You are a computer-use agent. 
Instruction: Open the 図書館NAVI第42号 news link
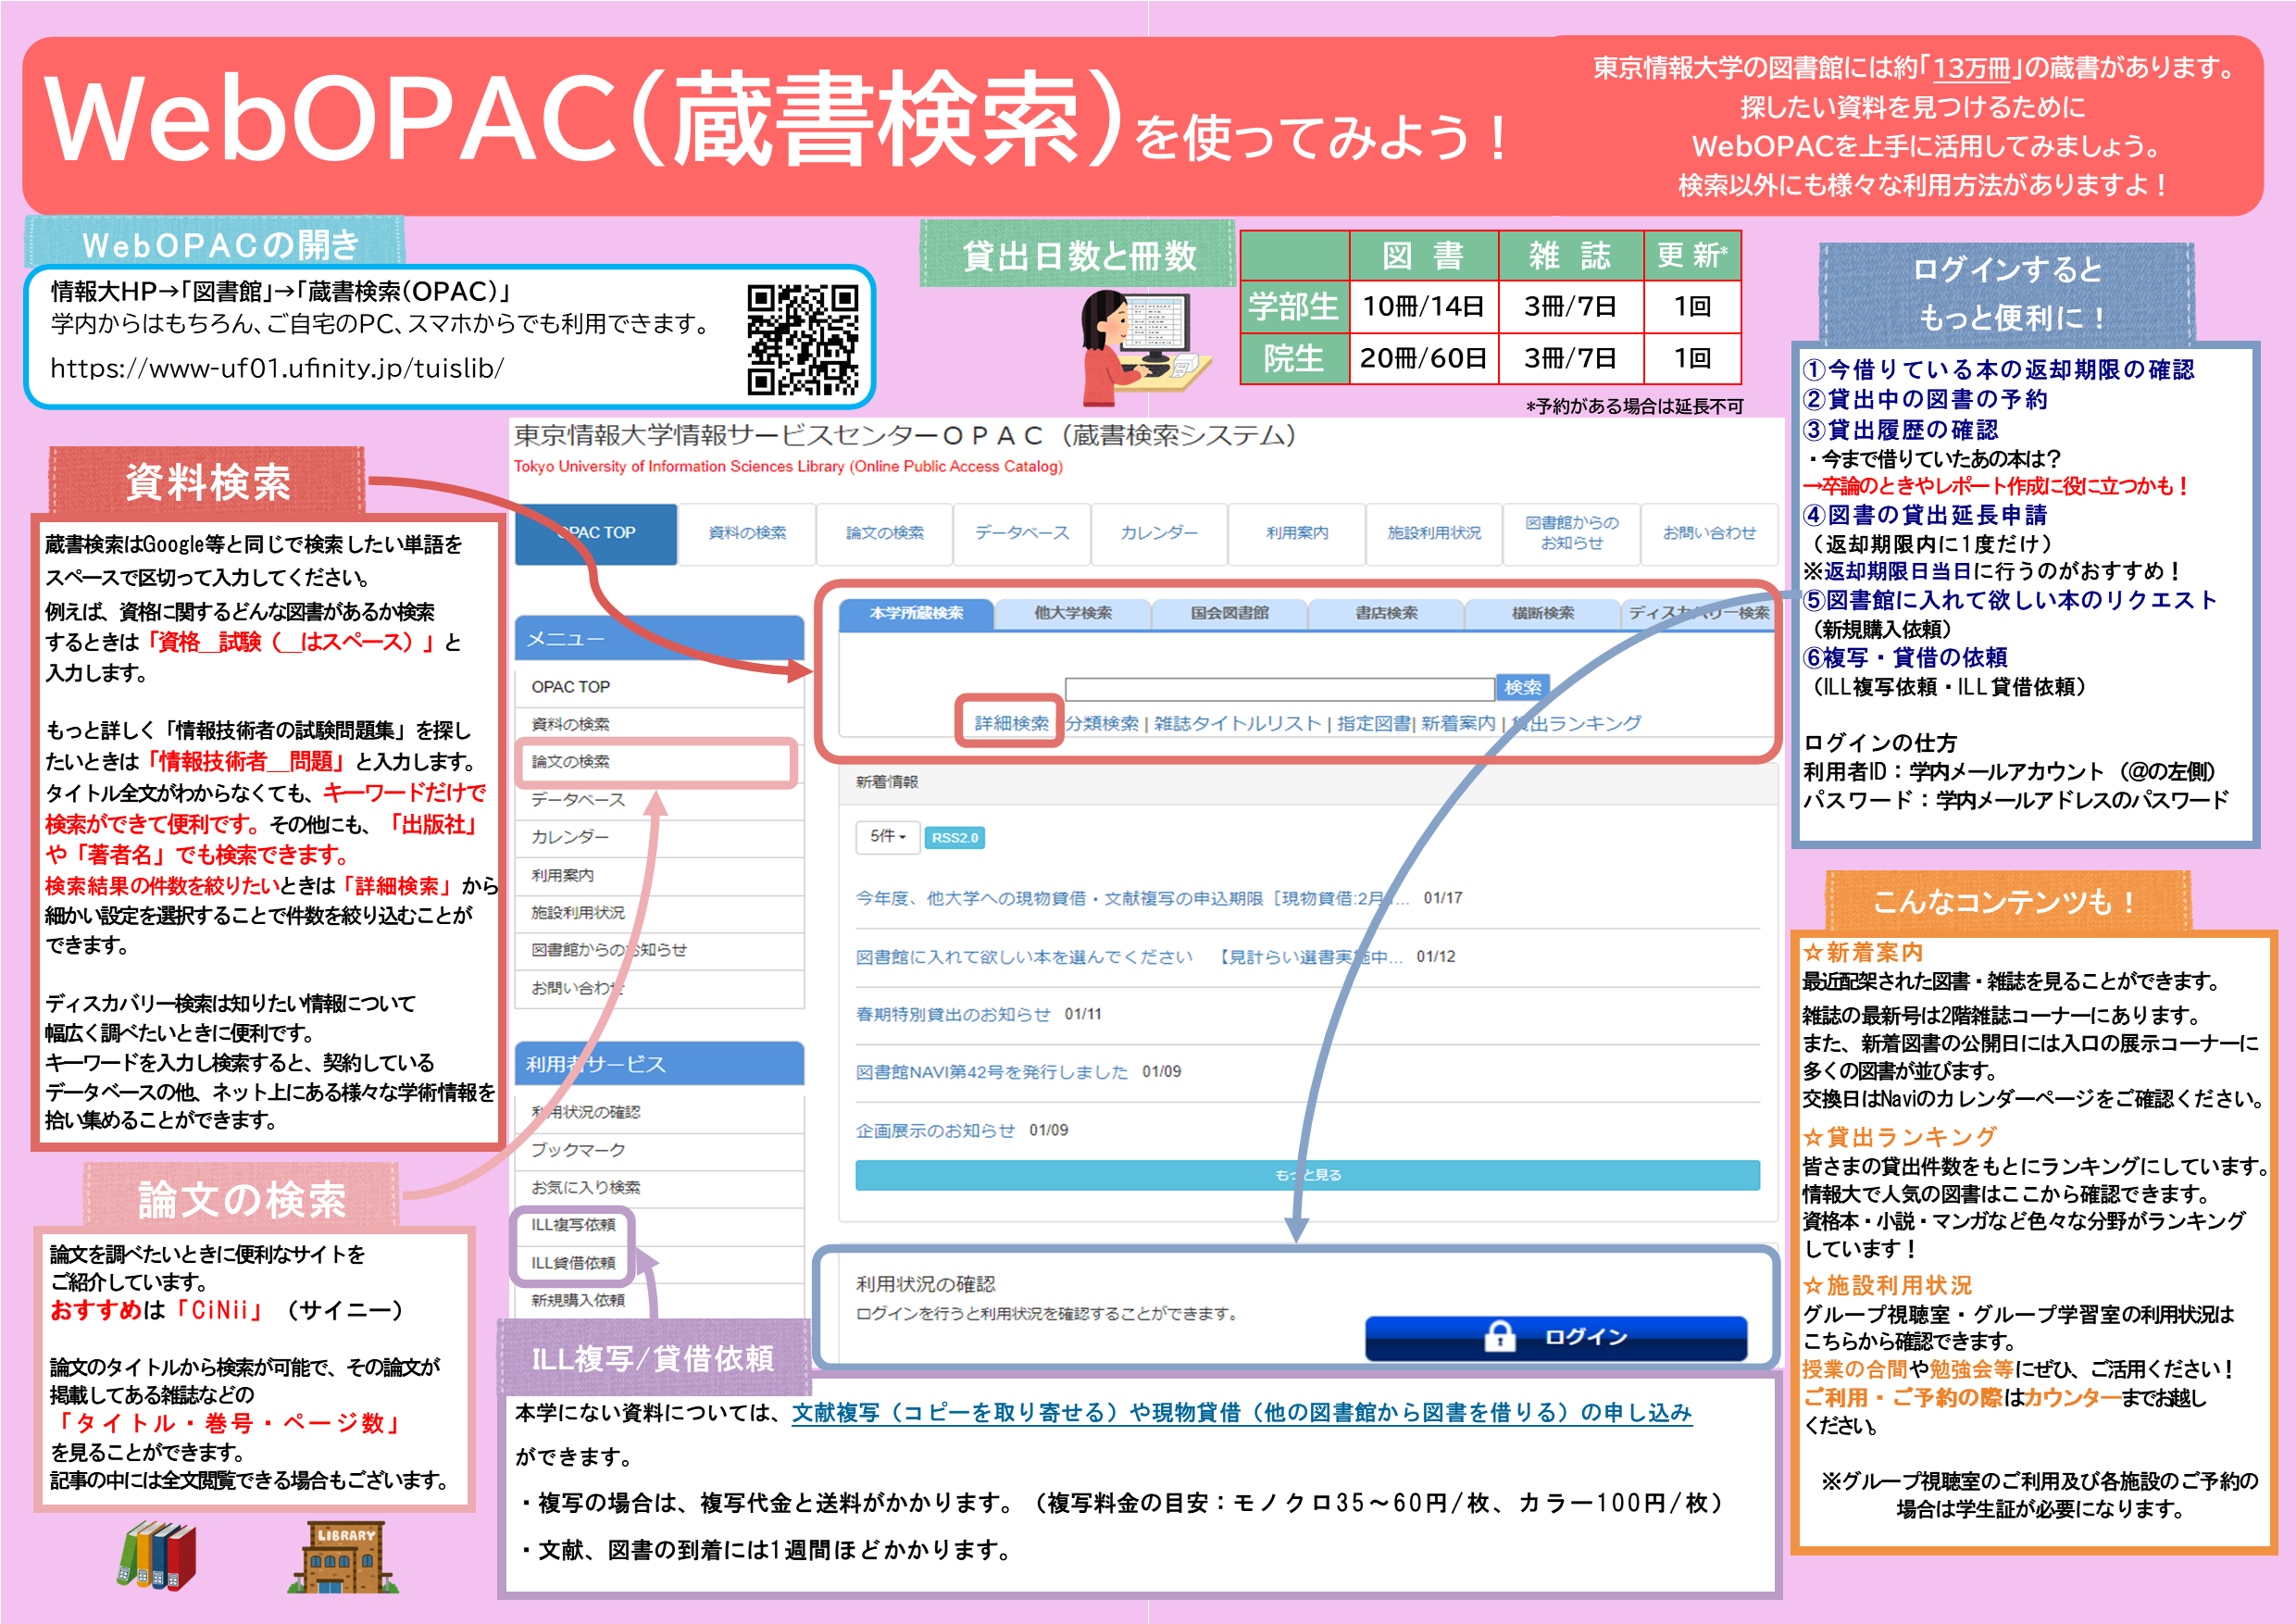(x=991, y=1072)
